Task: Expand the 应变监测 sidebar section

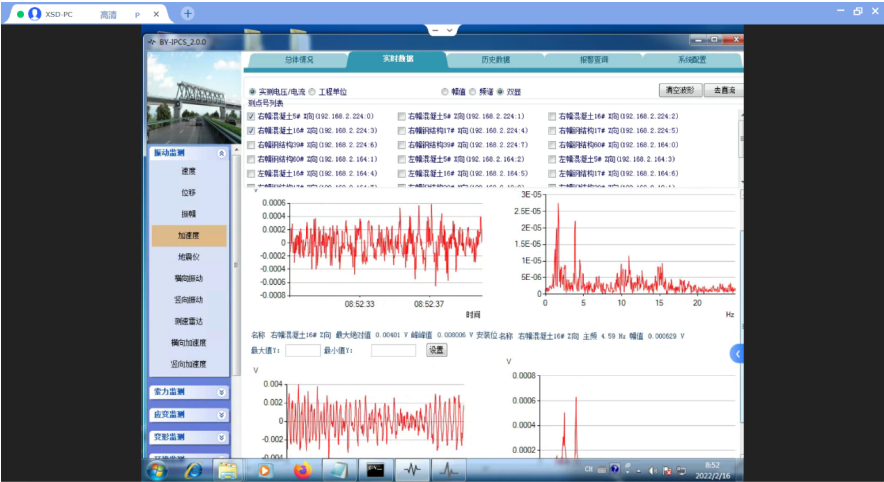Action: [221, 414]
